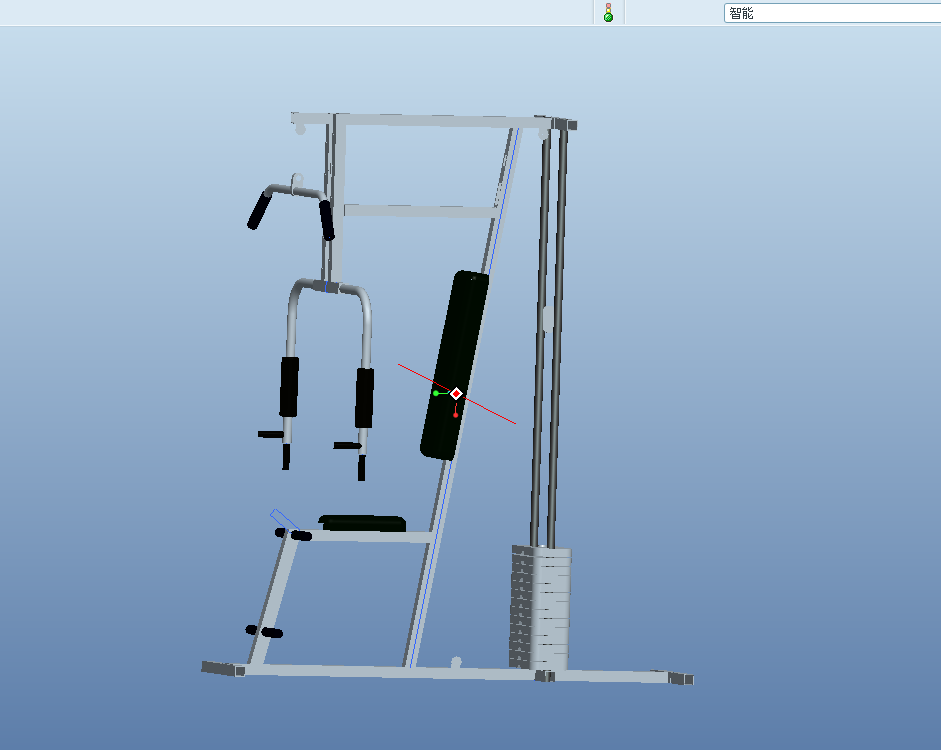Select the black seat cushion

pos(362,523)
